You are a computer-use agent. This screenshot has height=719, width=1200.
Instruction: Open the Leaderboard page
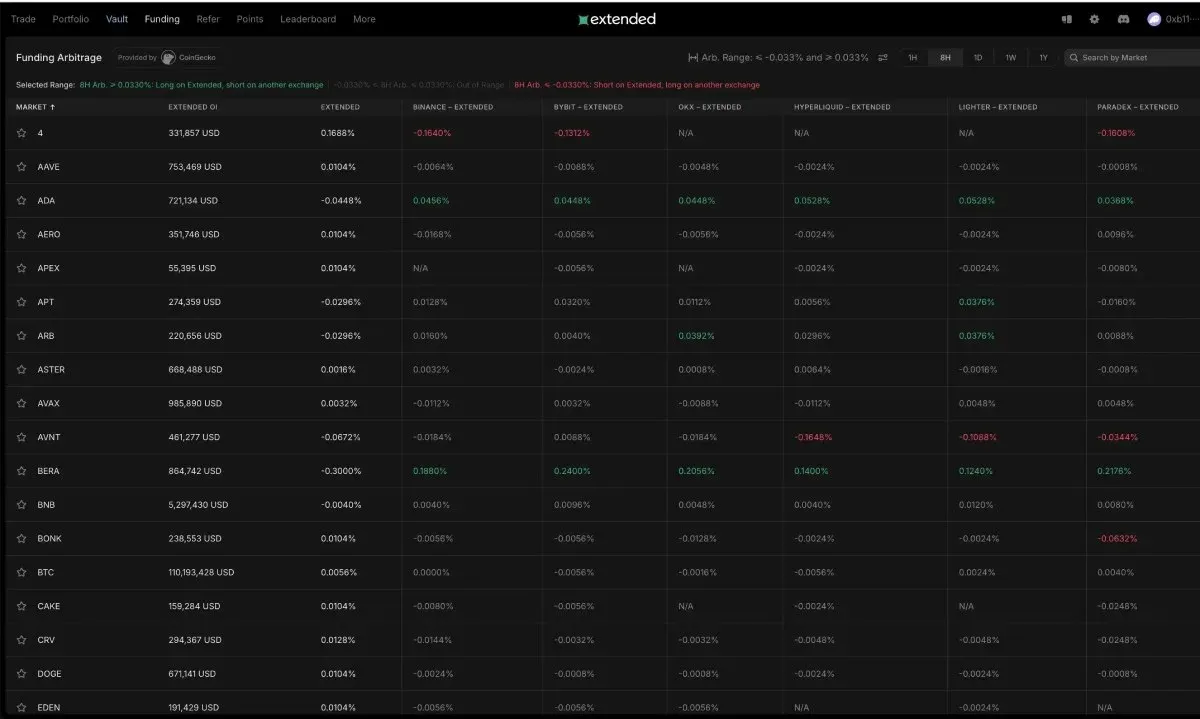point(308,19)
